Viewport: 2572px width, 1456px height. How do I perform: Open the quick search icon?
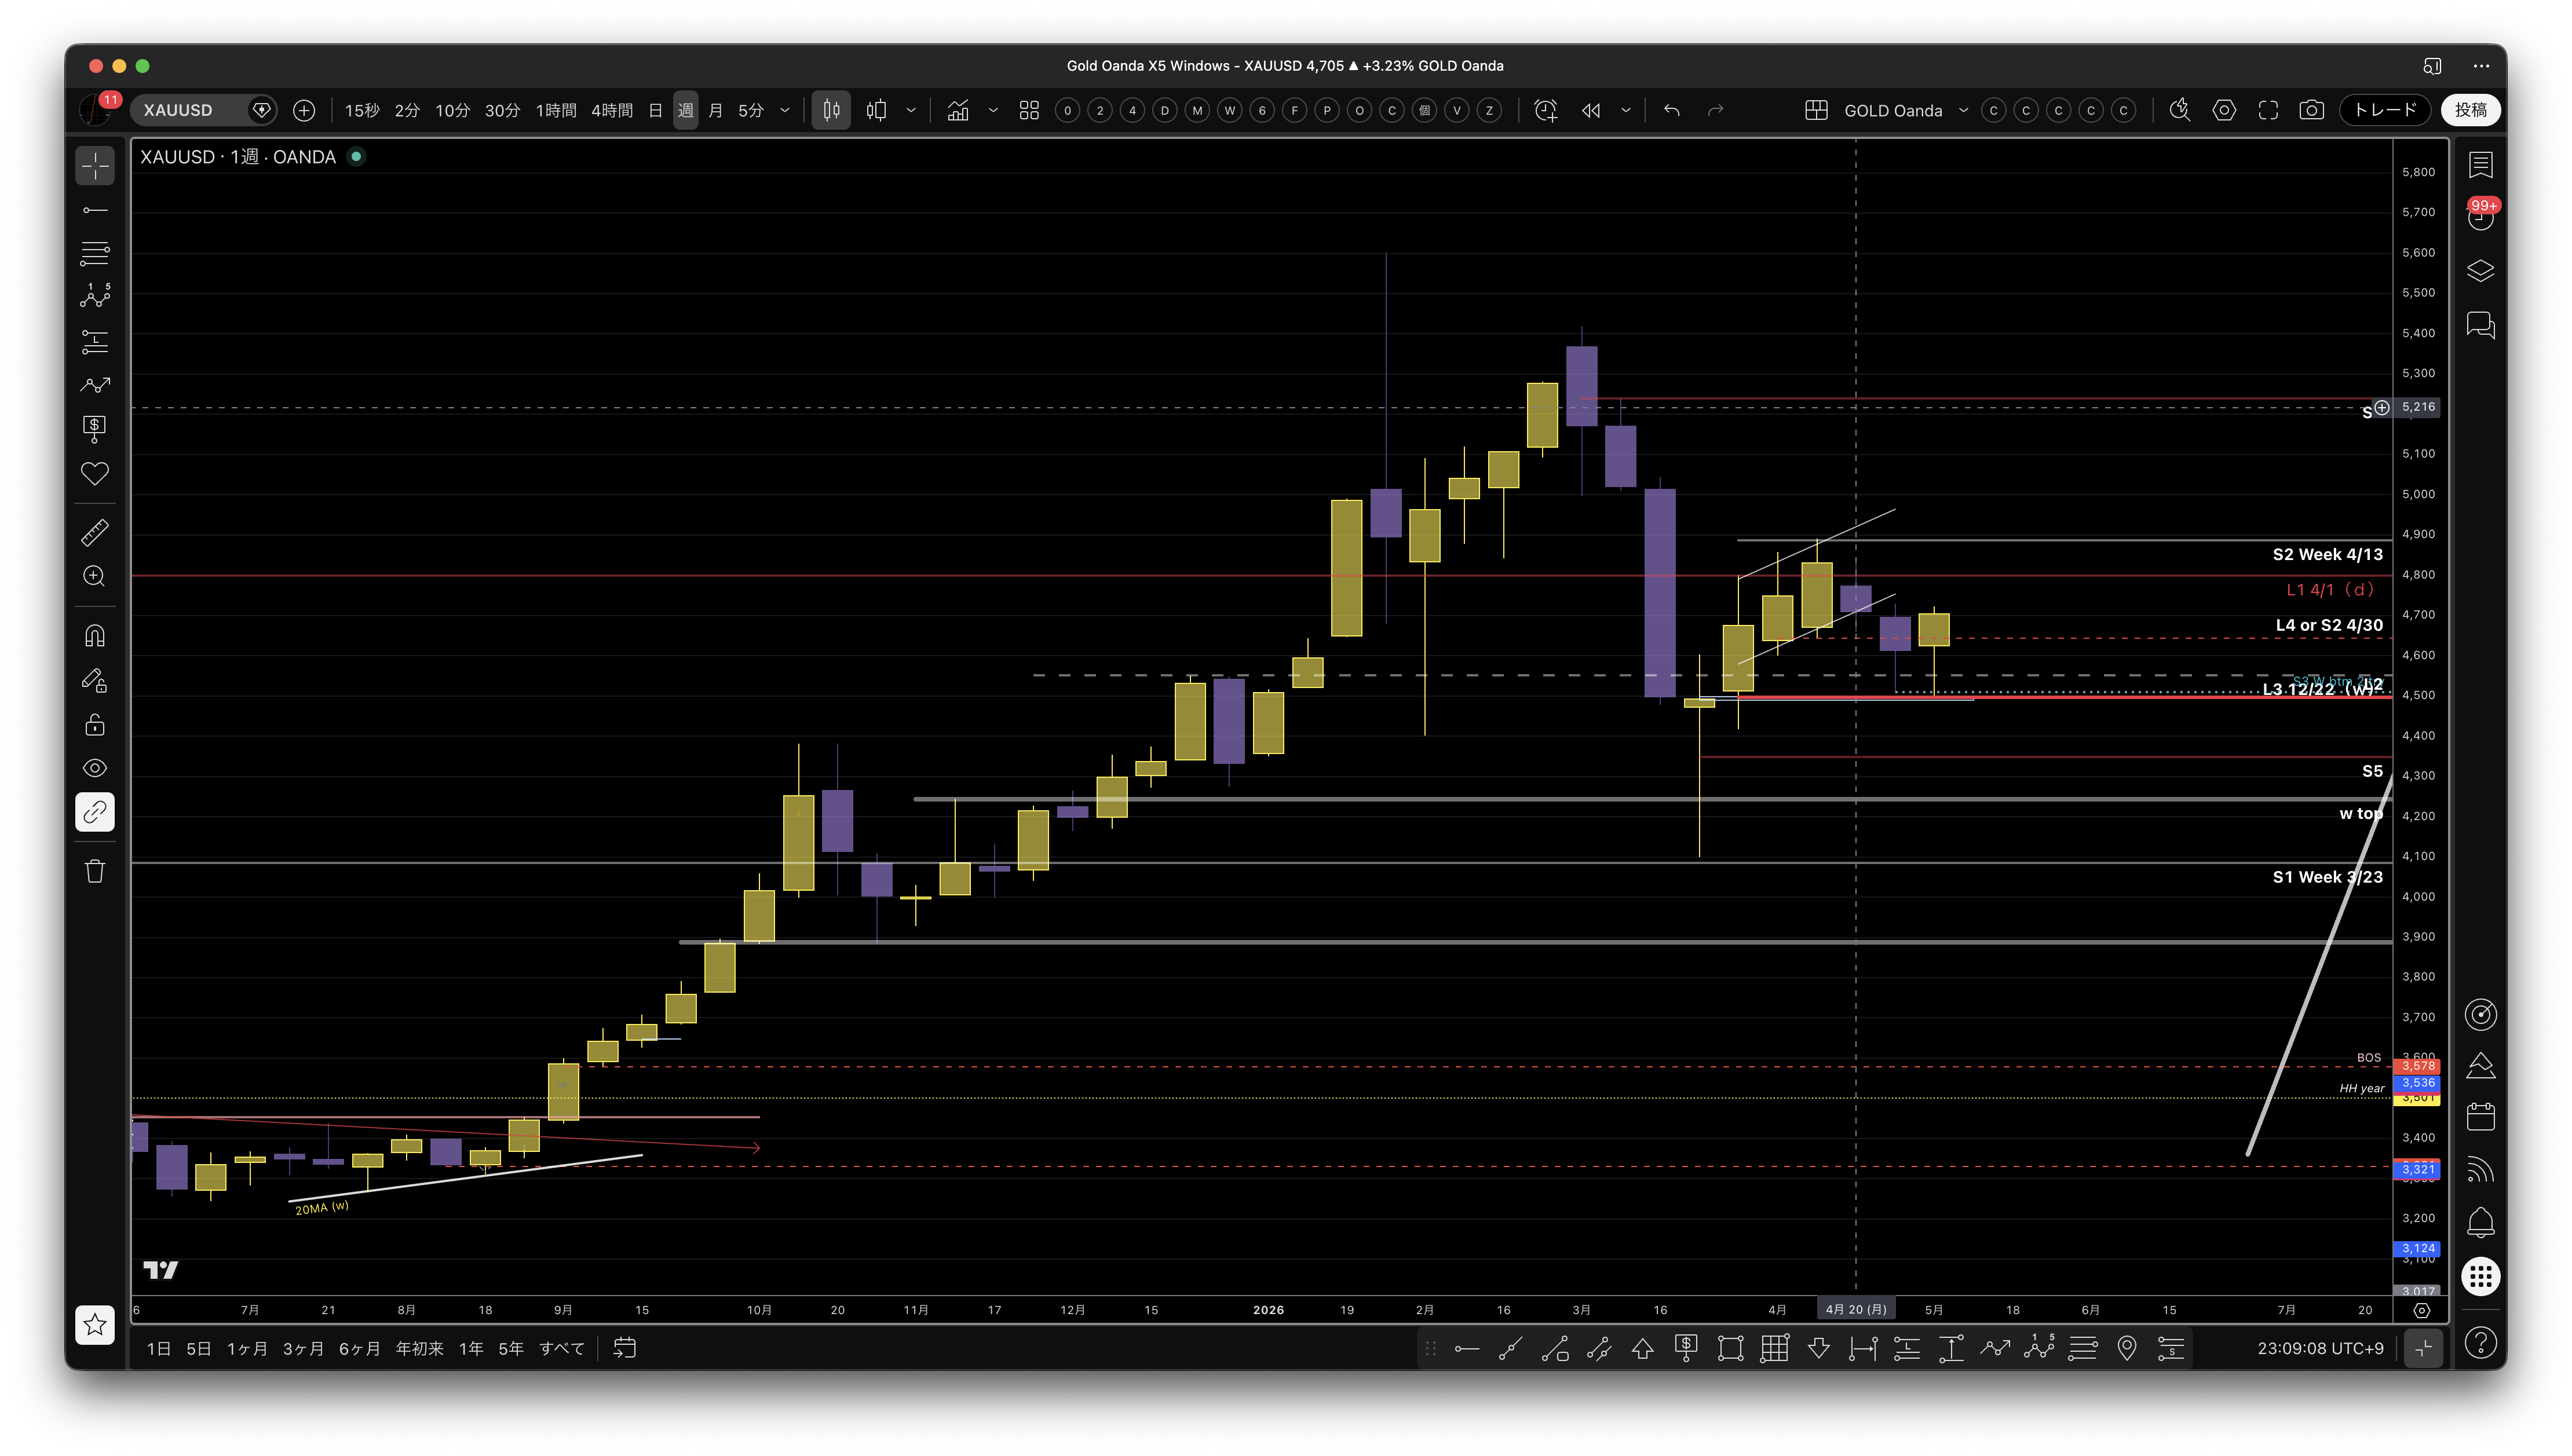pyautogui.click(x=2180, y=110)
